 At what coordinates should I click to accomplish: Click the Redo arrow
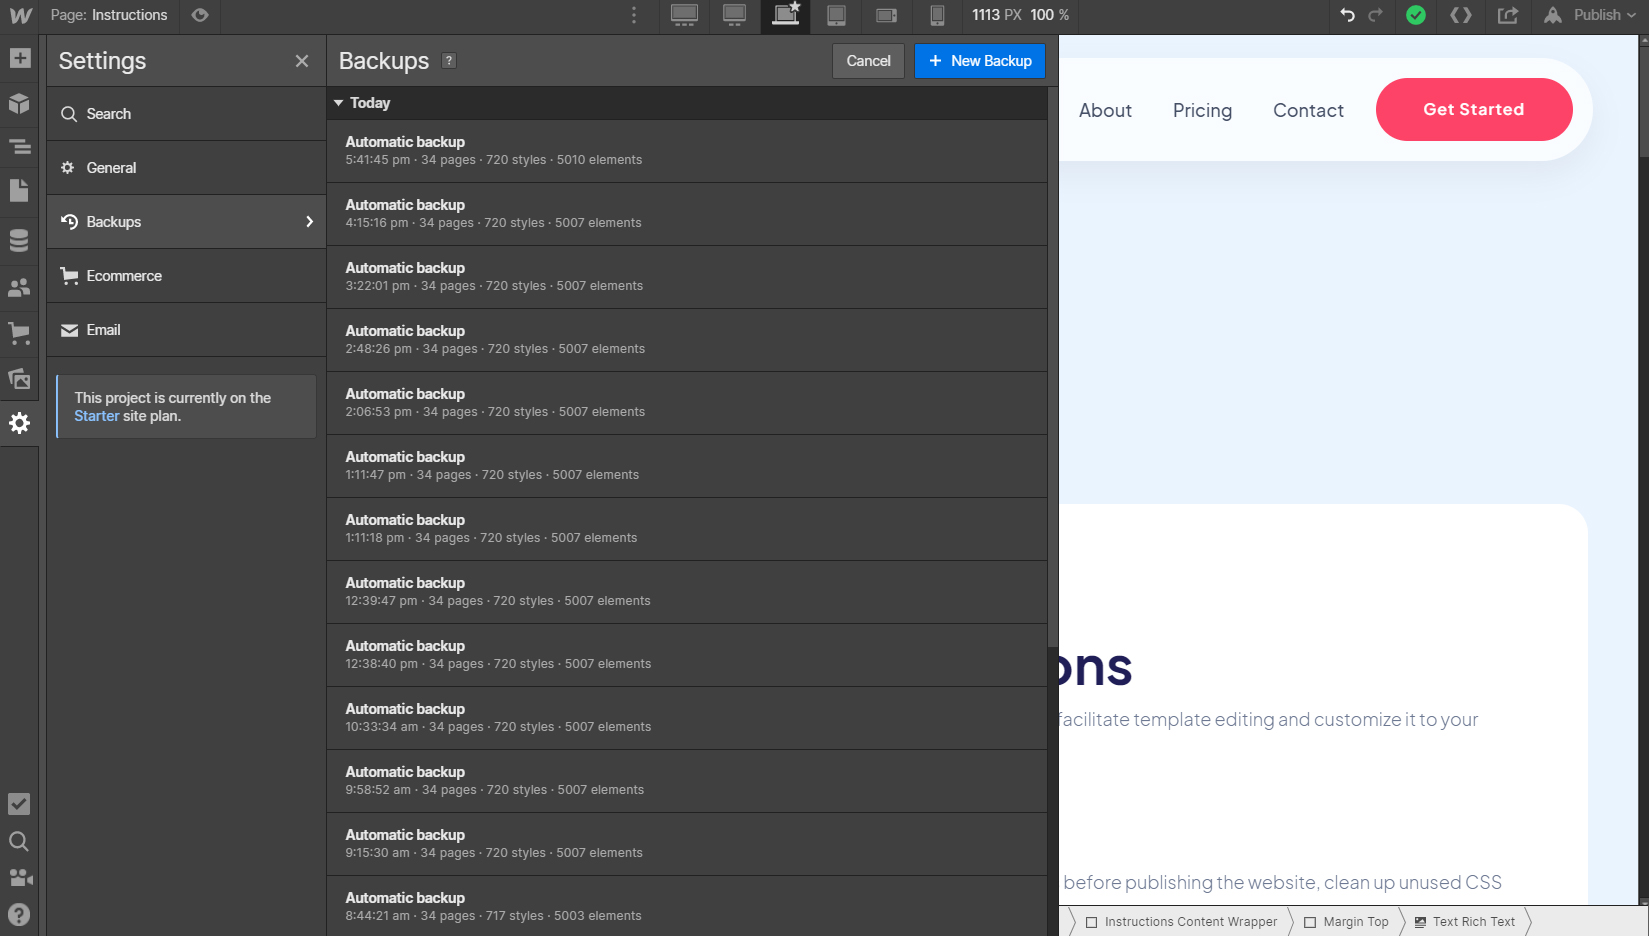(x=1376, y=15)
